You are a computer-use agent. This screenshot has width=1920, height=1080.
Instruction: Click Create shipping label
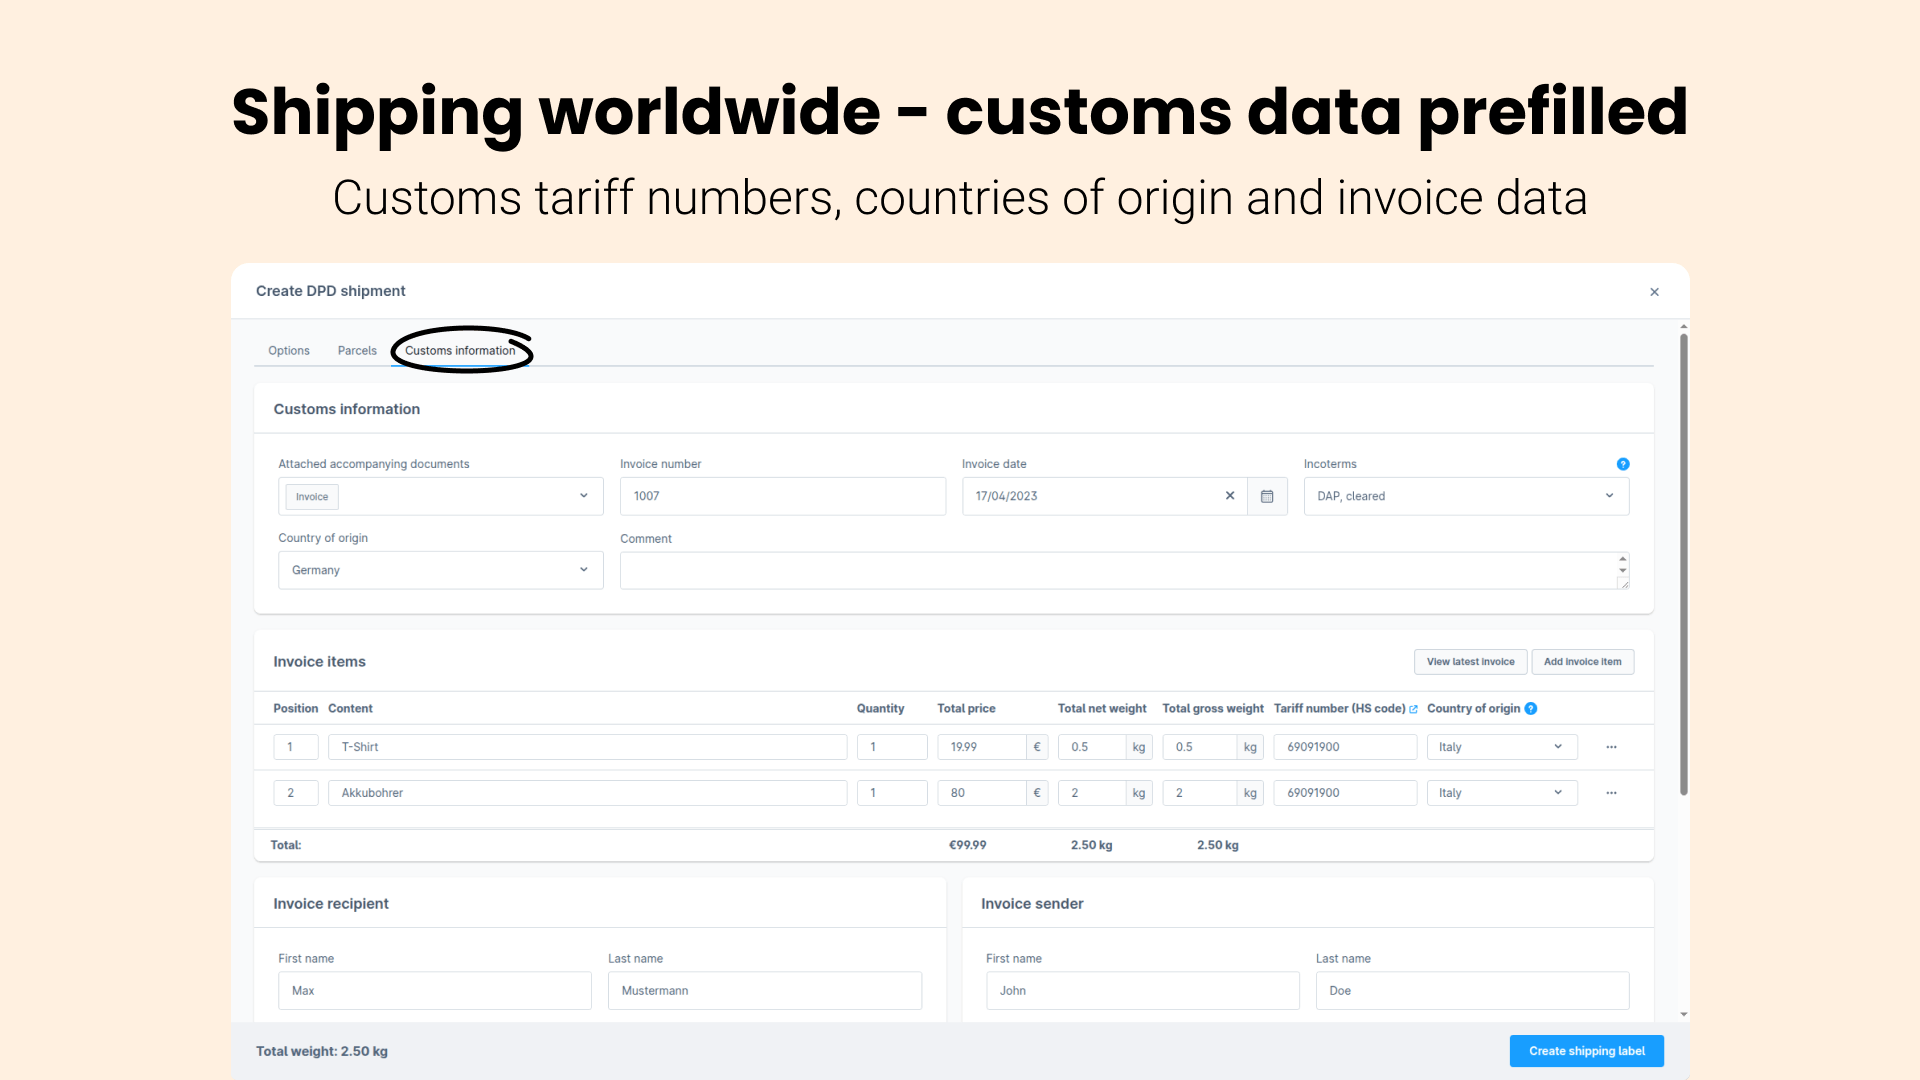click(1586, 1051)
